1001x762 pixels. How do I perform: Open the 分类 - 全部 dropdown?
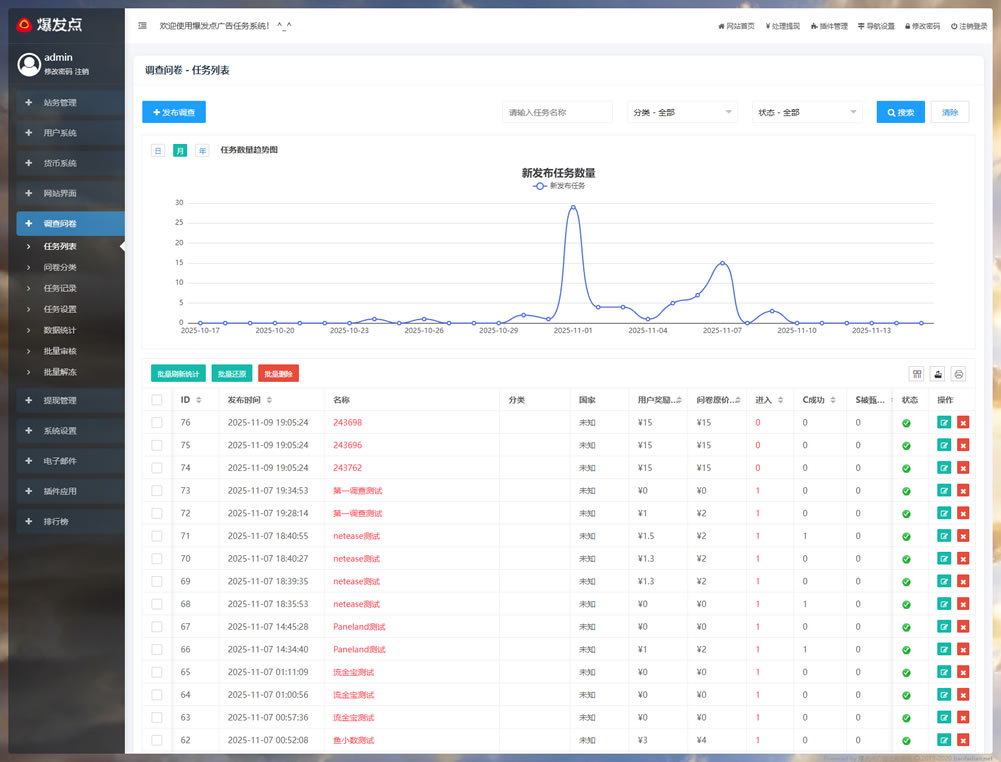pyautogui.click(x=682, y=113)
